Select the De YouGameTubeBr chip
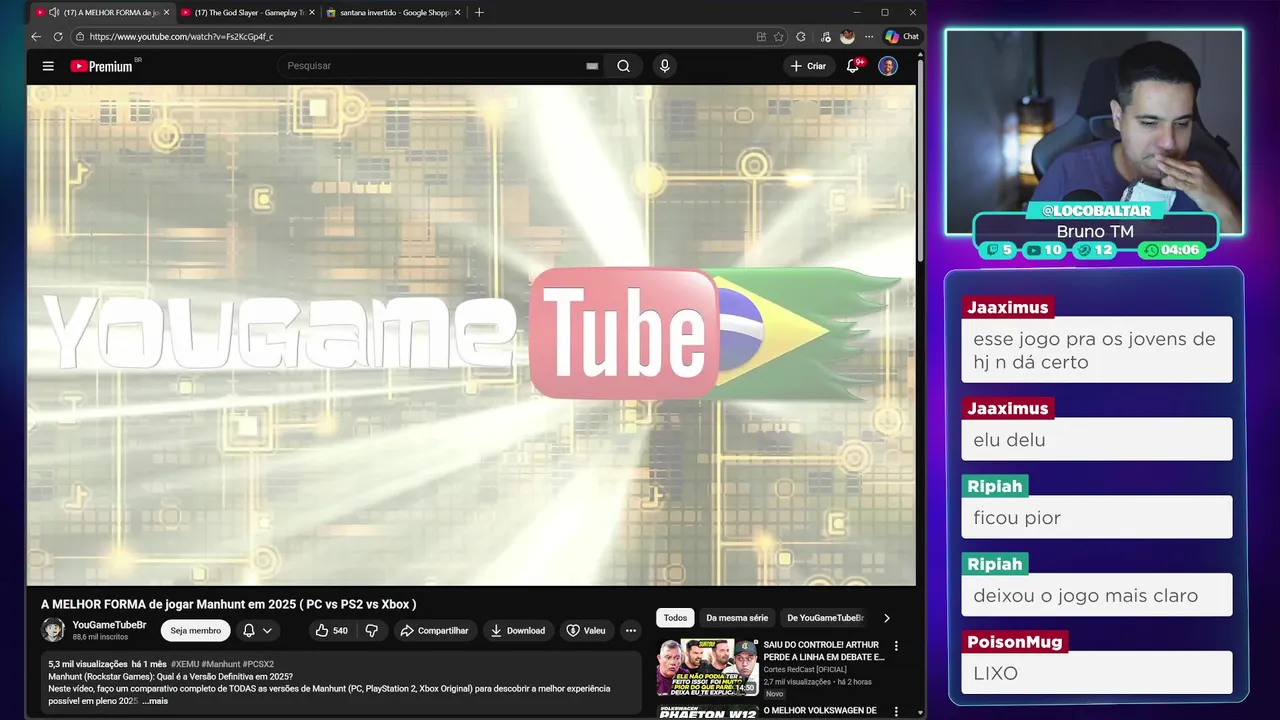 [825, 618]
